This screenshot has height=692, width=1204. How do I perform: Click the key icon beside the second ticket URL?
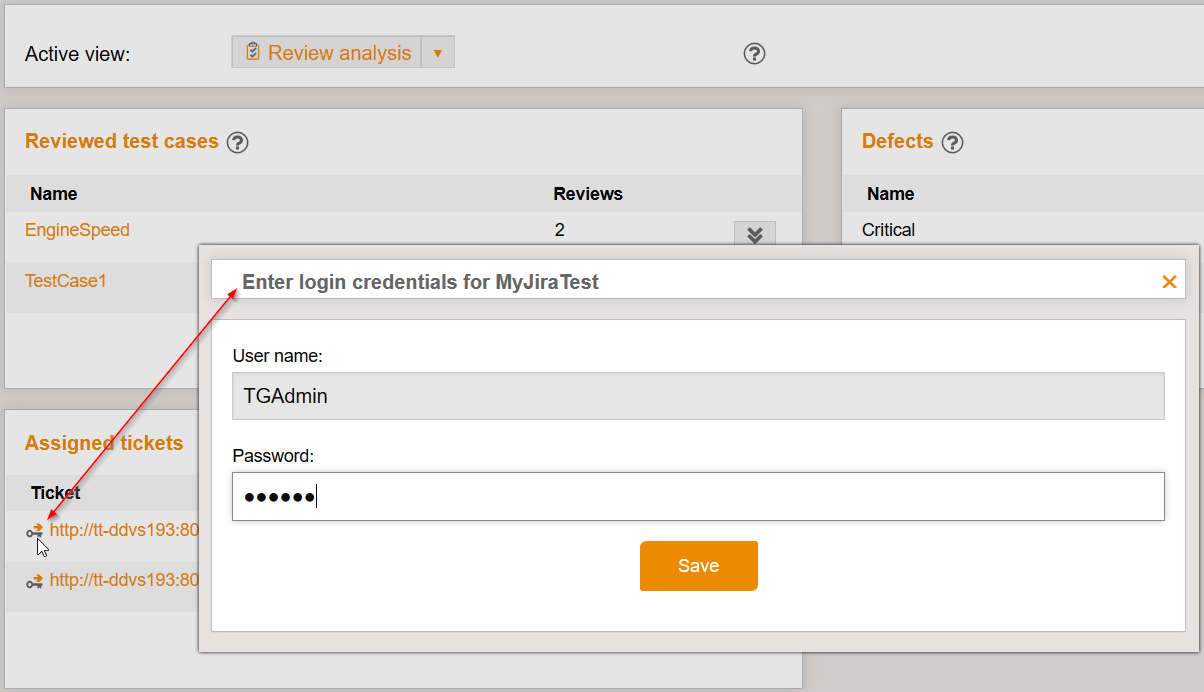click(x=33, y=580)
